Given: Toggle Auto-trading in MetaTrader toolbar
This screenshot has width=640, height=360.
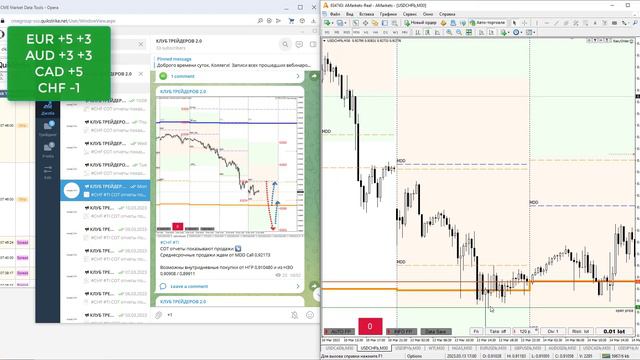Looking at the screenshot, I should pos(487,23).
